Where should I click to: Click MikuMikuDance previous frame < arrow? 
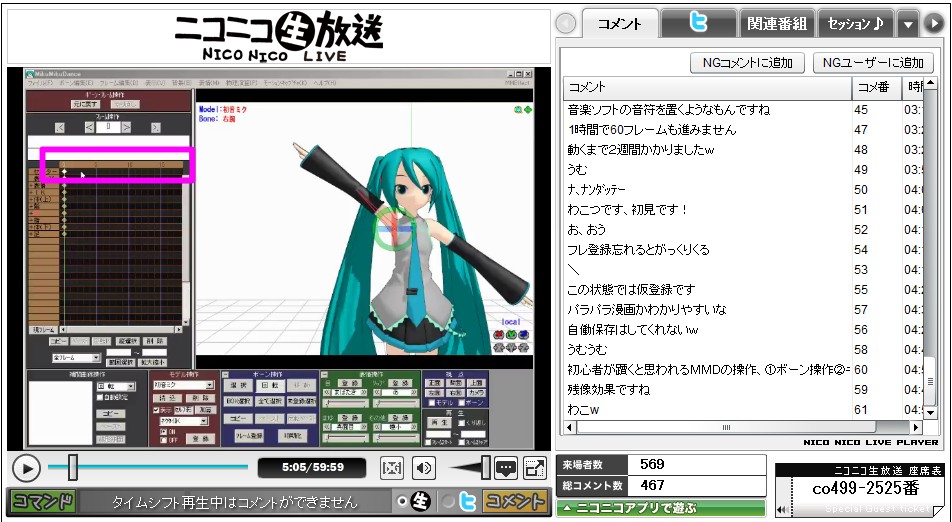coord(89,127)
